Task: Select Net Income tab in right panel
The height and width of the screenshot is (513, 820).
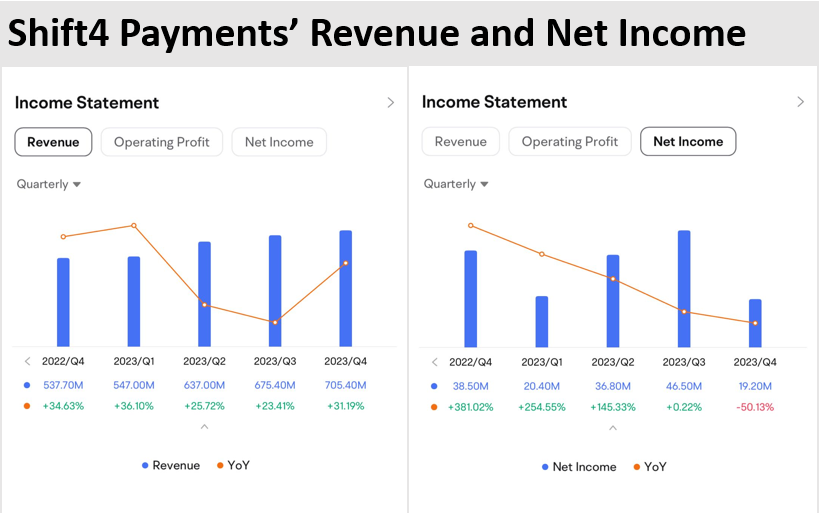Action: [x=688, y=141]
